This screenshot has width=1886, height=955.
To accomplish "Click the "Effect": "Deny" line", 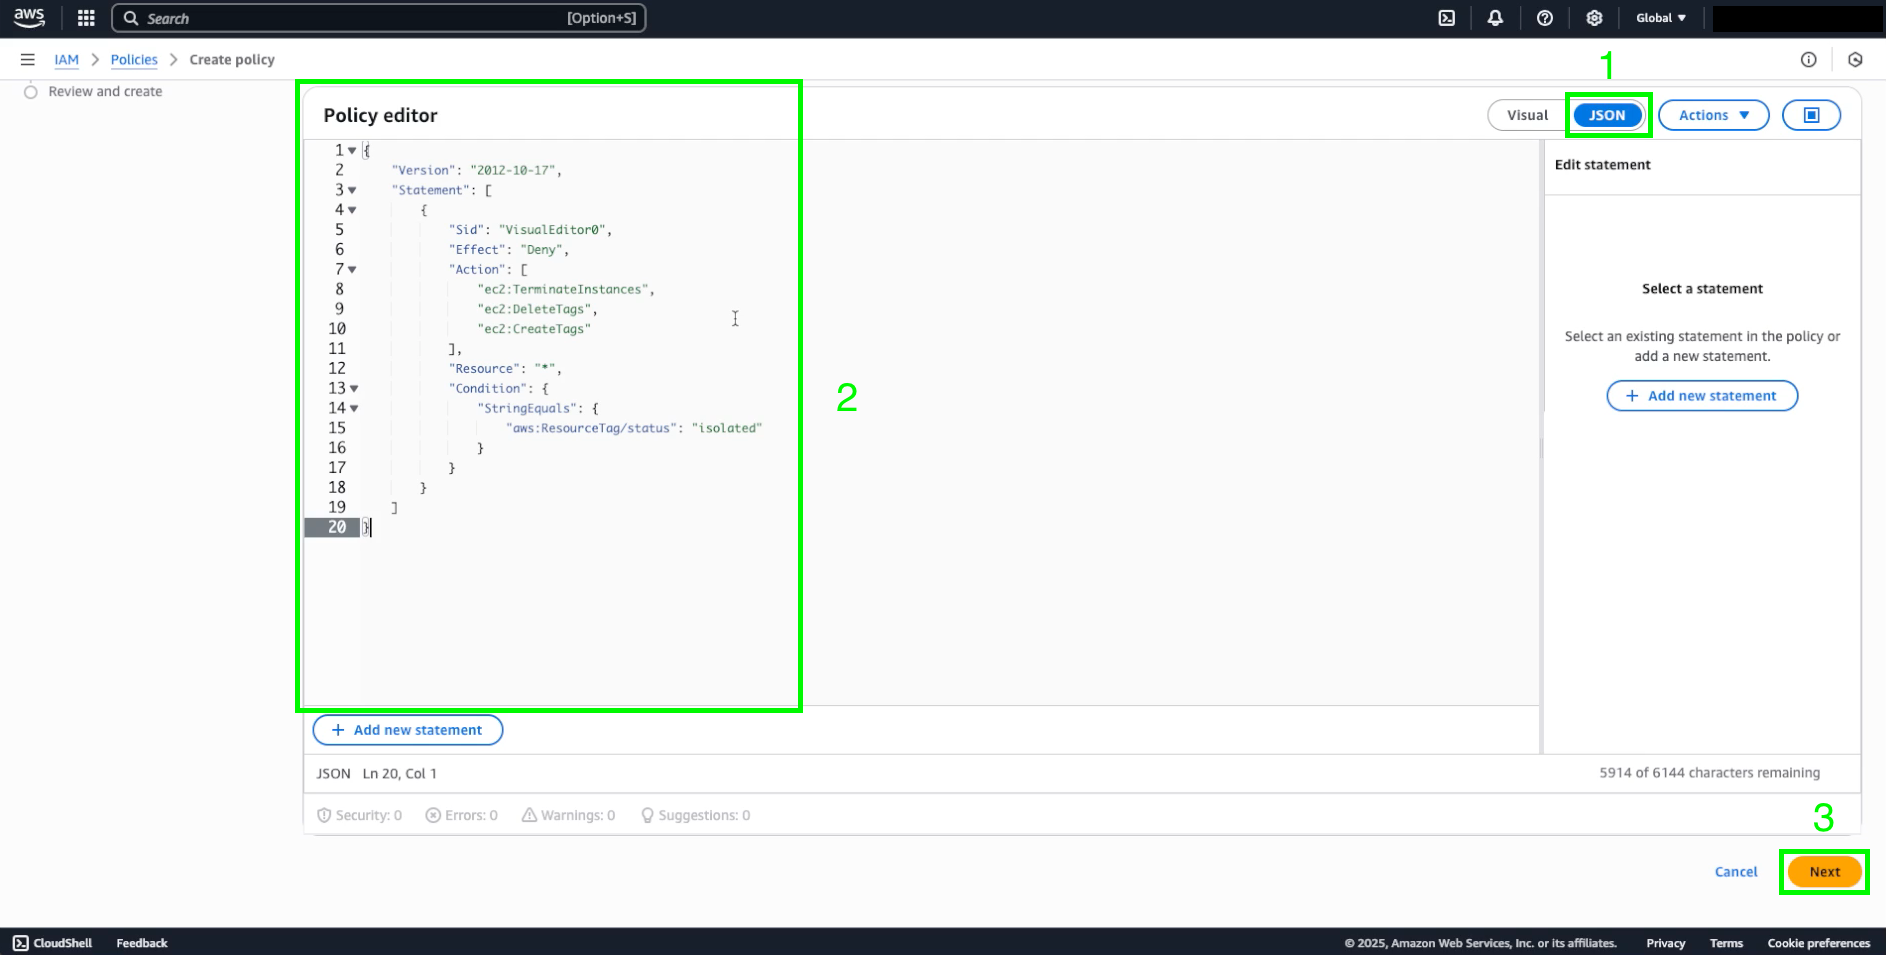I will pos(509,250).
